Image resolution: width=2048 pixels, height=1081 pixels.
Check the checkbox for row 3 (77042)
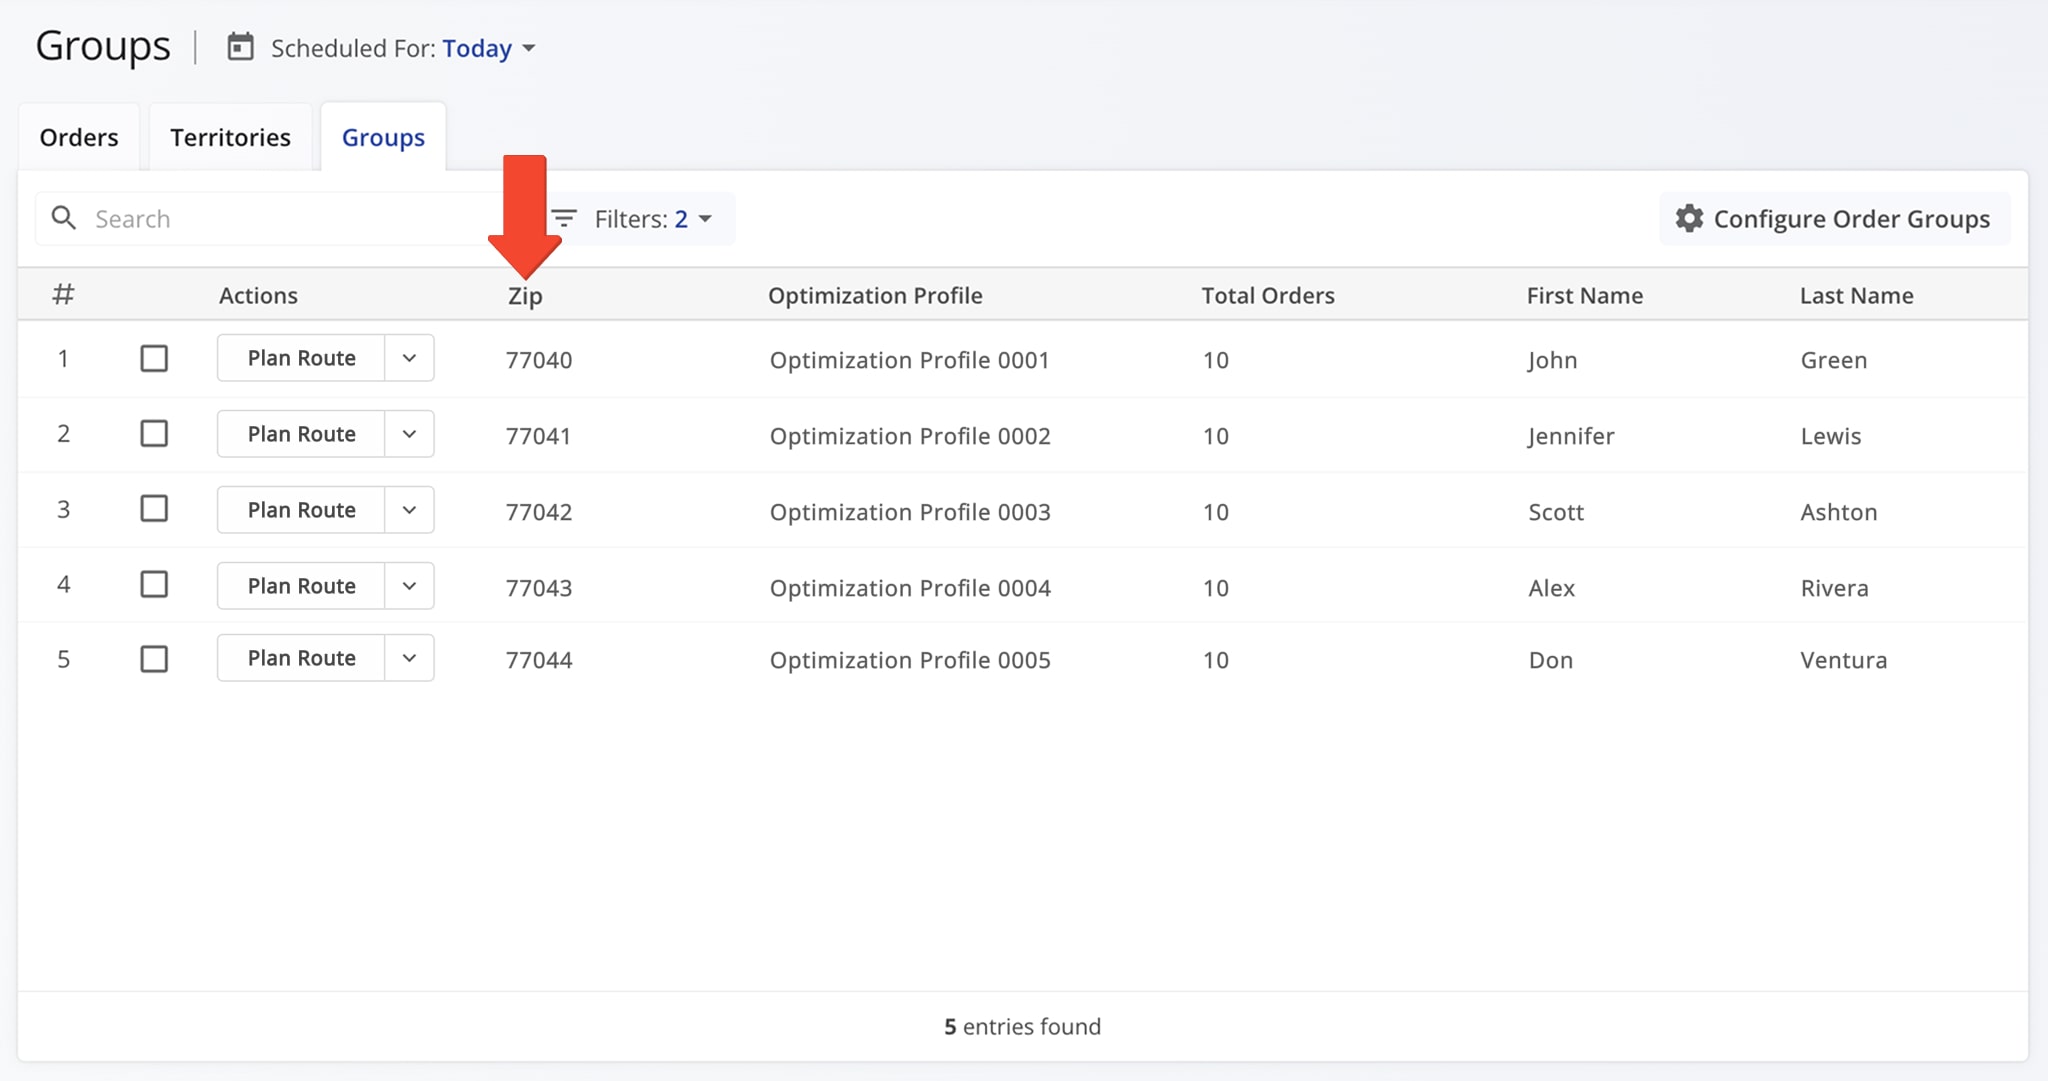(x=154, y=508)
